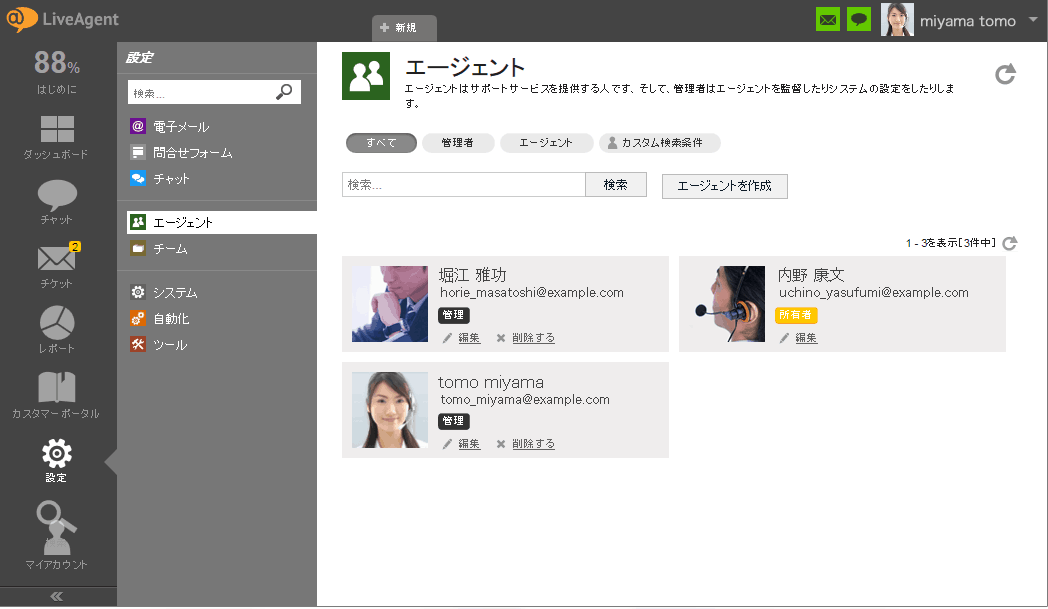Open 堀江 雅功's profile photo
1048x609 pixels.
coord(390,303)
